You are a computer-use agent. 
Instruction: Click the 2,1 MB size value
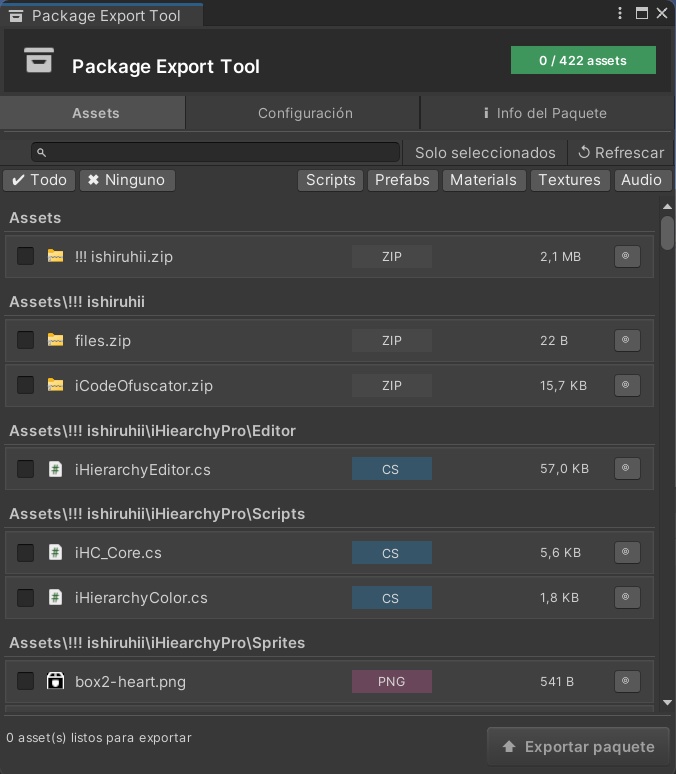[560, 257]
